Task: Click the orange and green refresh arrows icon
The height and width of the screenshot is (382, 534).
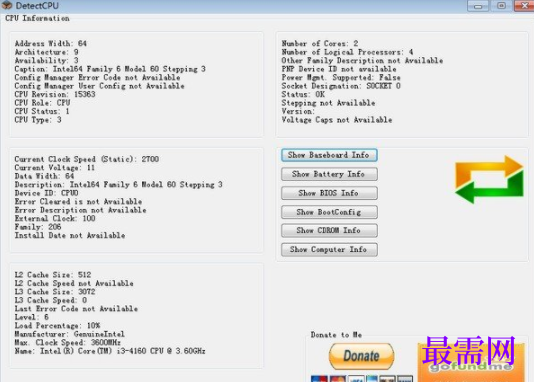Action: 489,179
